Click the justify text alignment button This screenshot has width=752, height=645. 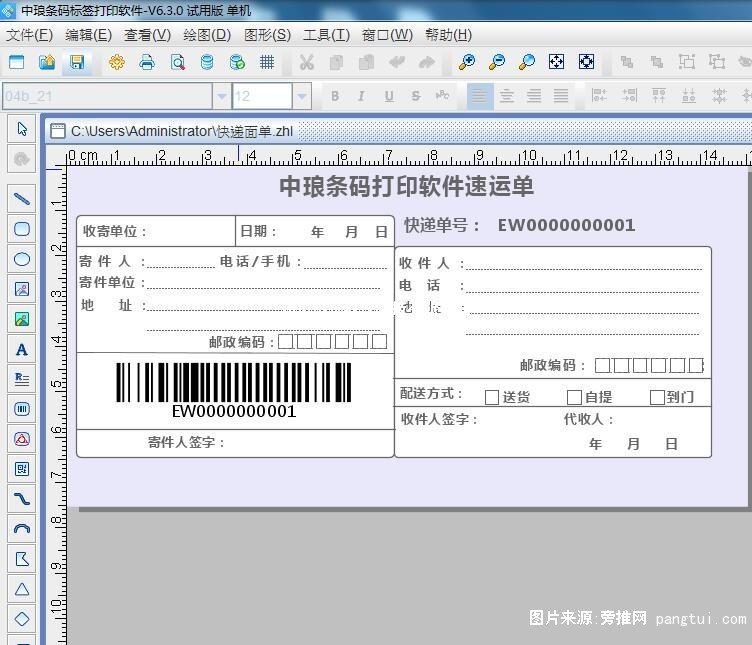(x=561, y=96)
